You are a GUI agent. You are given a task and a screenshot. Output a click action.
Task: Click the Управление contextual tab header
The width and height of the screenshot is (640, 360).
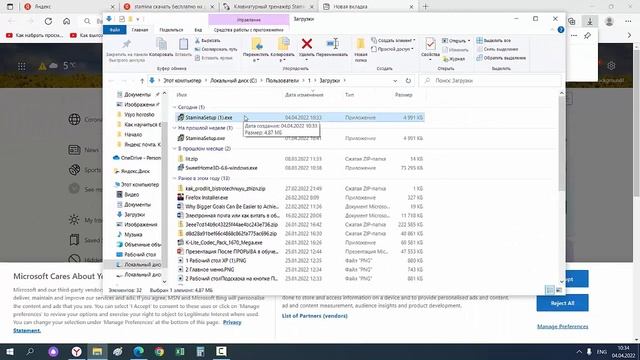pyautogui.click(x=249, y=20)
